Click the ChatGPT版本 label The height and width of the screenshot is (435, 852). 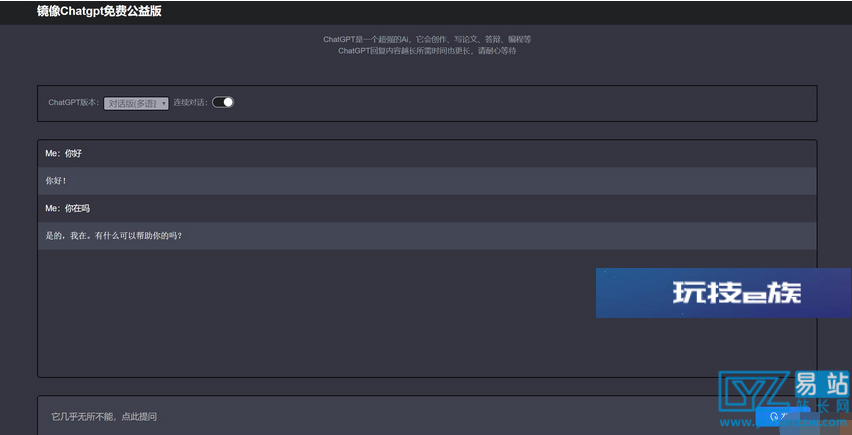(74, 102)
